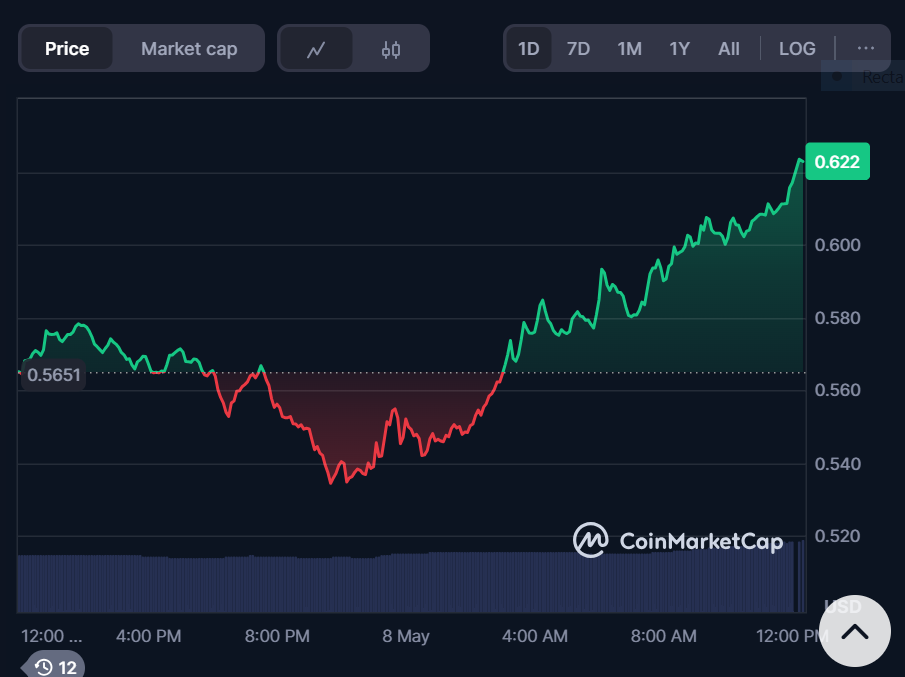Select the Price tab
Image resolution: width=905 pixels, height=677 pixels.
67,49
